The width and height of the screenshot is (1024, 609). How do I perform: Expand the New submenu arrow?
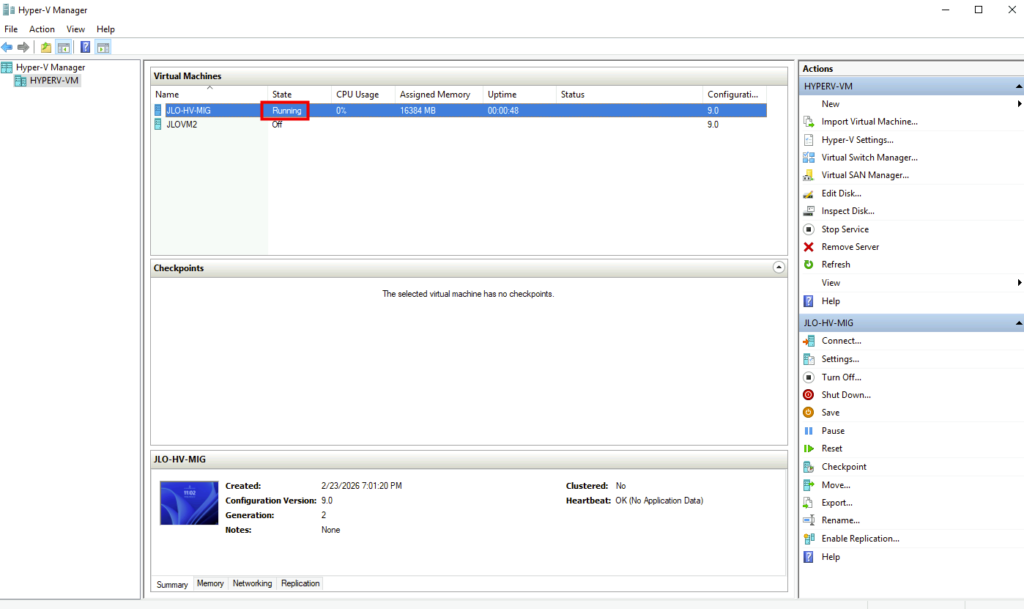1018,104
